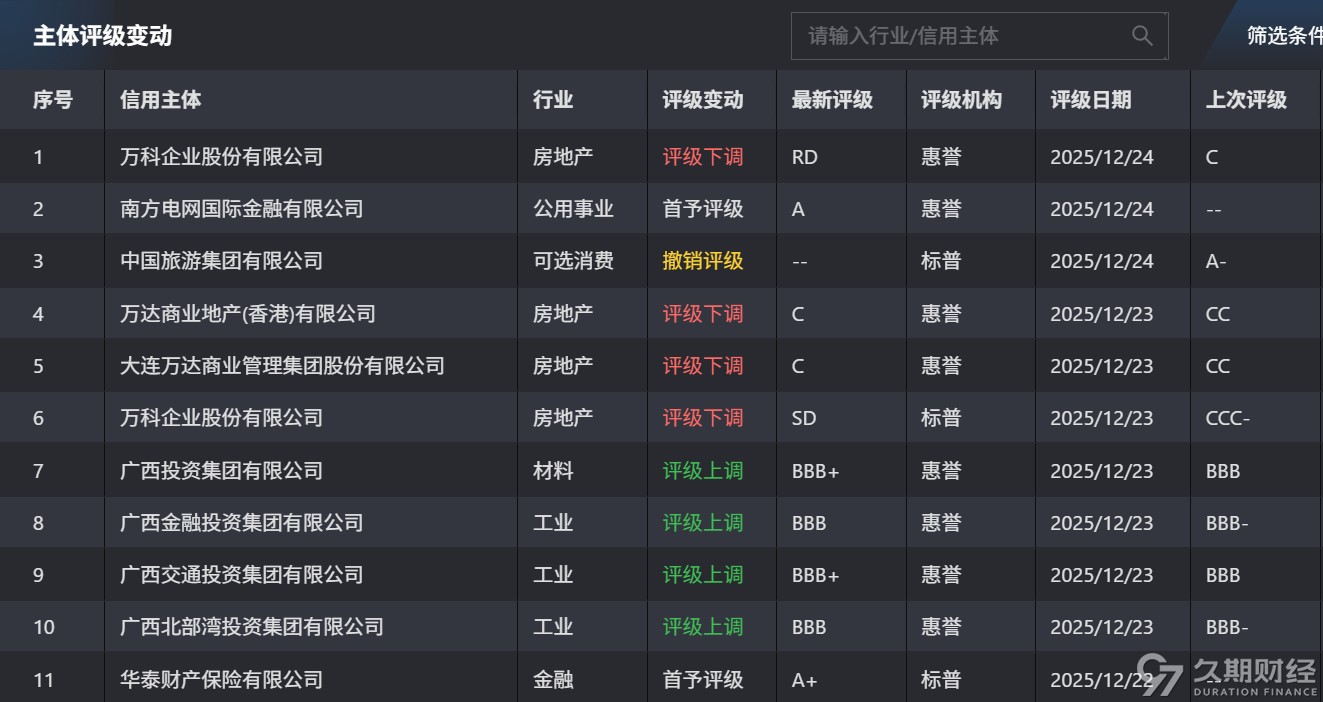Image resolution: width=1323 pixels, height=702 pixels.
Task: Click the 评级机构 column header
Action: coord(961,100)
